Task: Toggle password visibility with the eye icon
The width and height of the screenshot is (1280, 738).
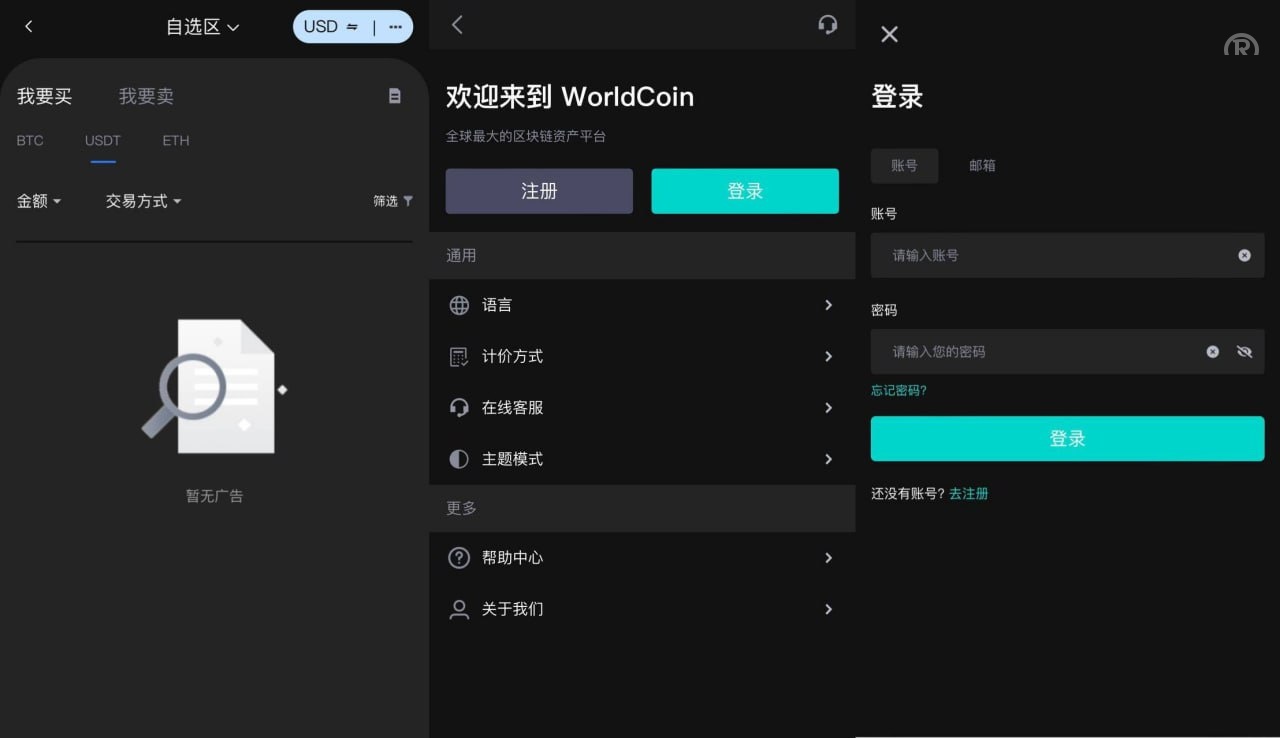Action: coord(1244,351)
